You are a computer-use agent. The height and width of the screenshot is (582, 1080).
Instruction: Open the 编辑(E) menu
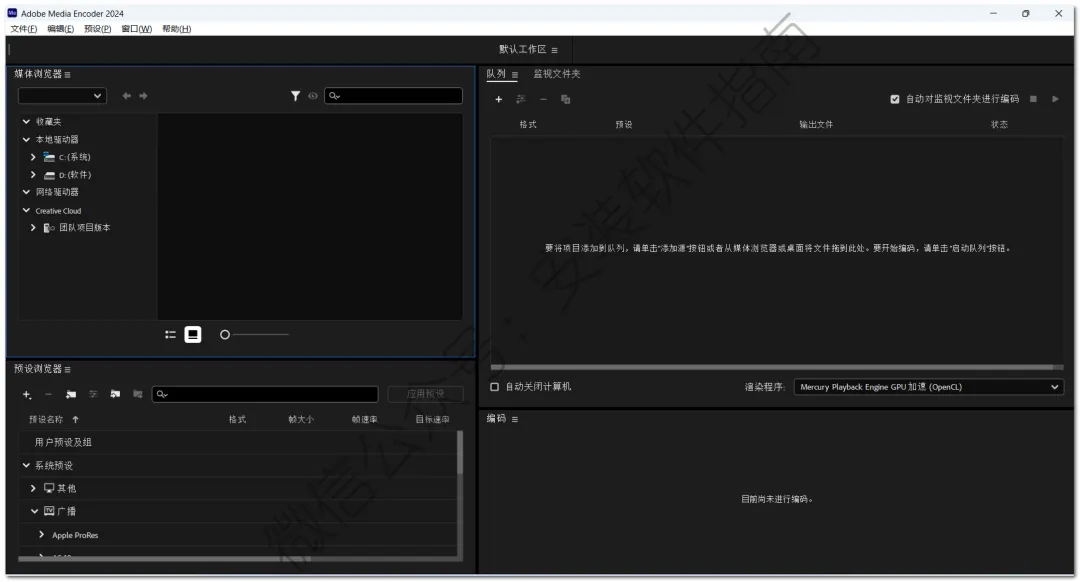61,29
